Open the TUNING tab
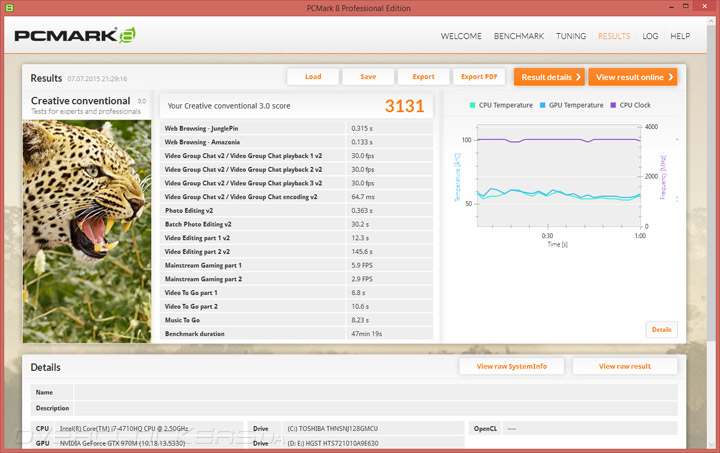 click(x=571, y=36)
